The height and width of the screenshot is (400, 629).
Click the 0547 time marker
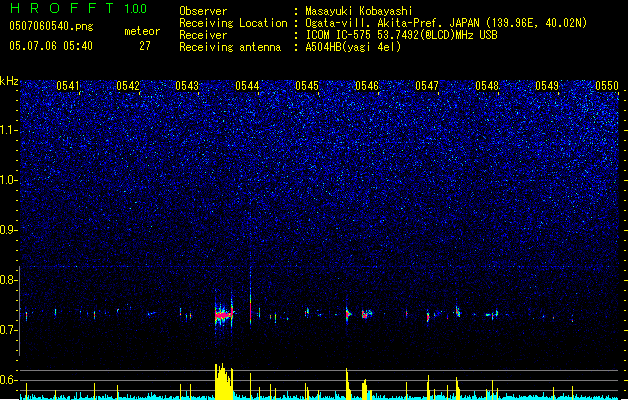pos(427,86)
